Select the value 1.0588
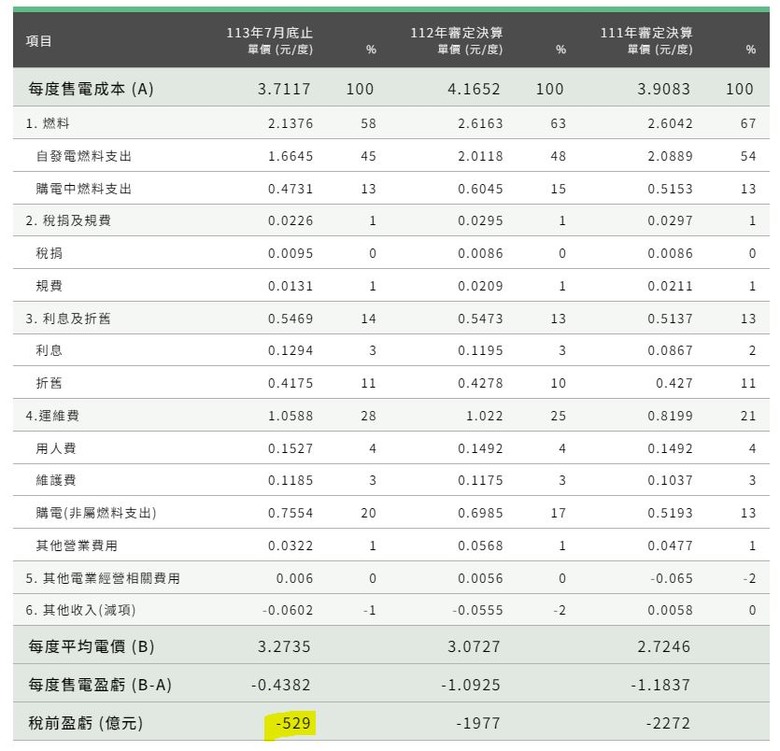Viewport: 780px width, 751px height. click(x=291, y=416)
